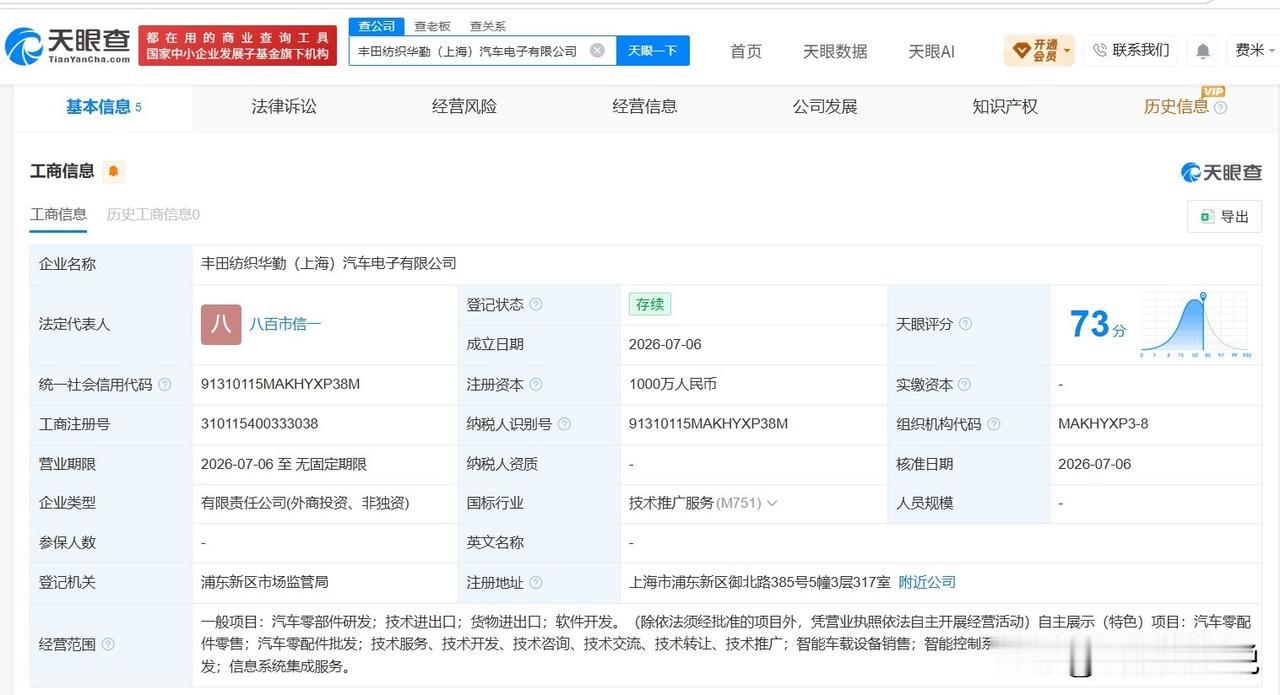The height and width of the screenshot is (695, 1280).
Task: Select the 历史工商信息0 sub-tab
Action: (153, 214)
